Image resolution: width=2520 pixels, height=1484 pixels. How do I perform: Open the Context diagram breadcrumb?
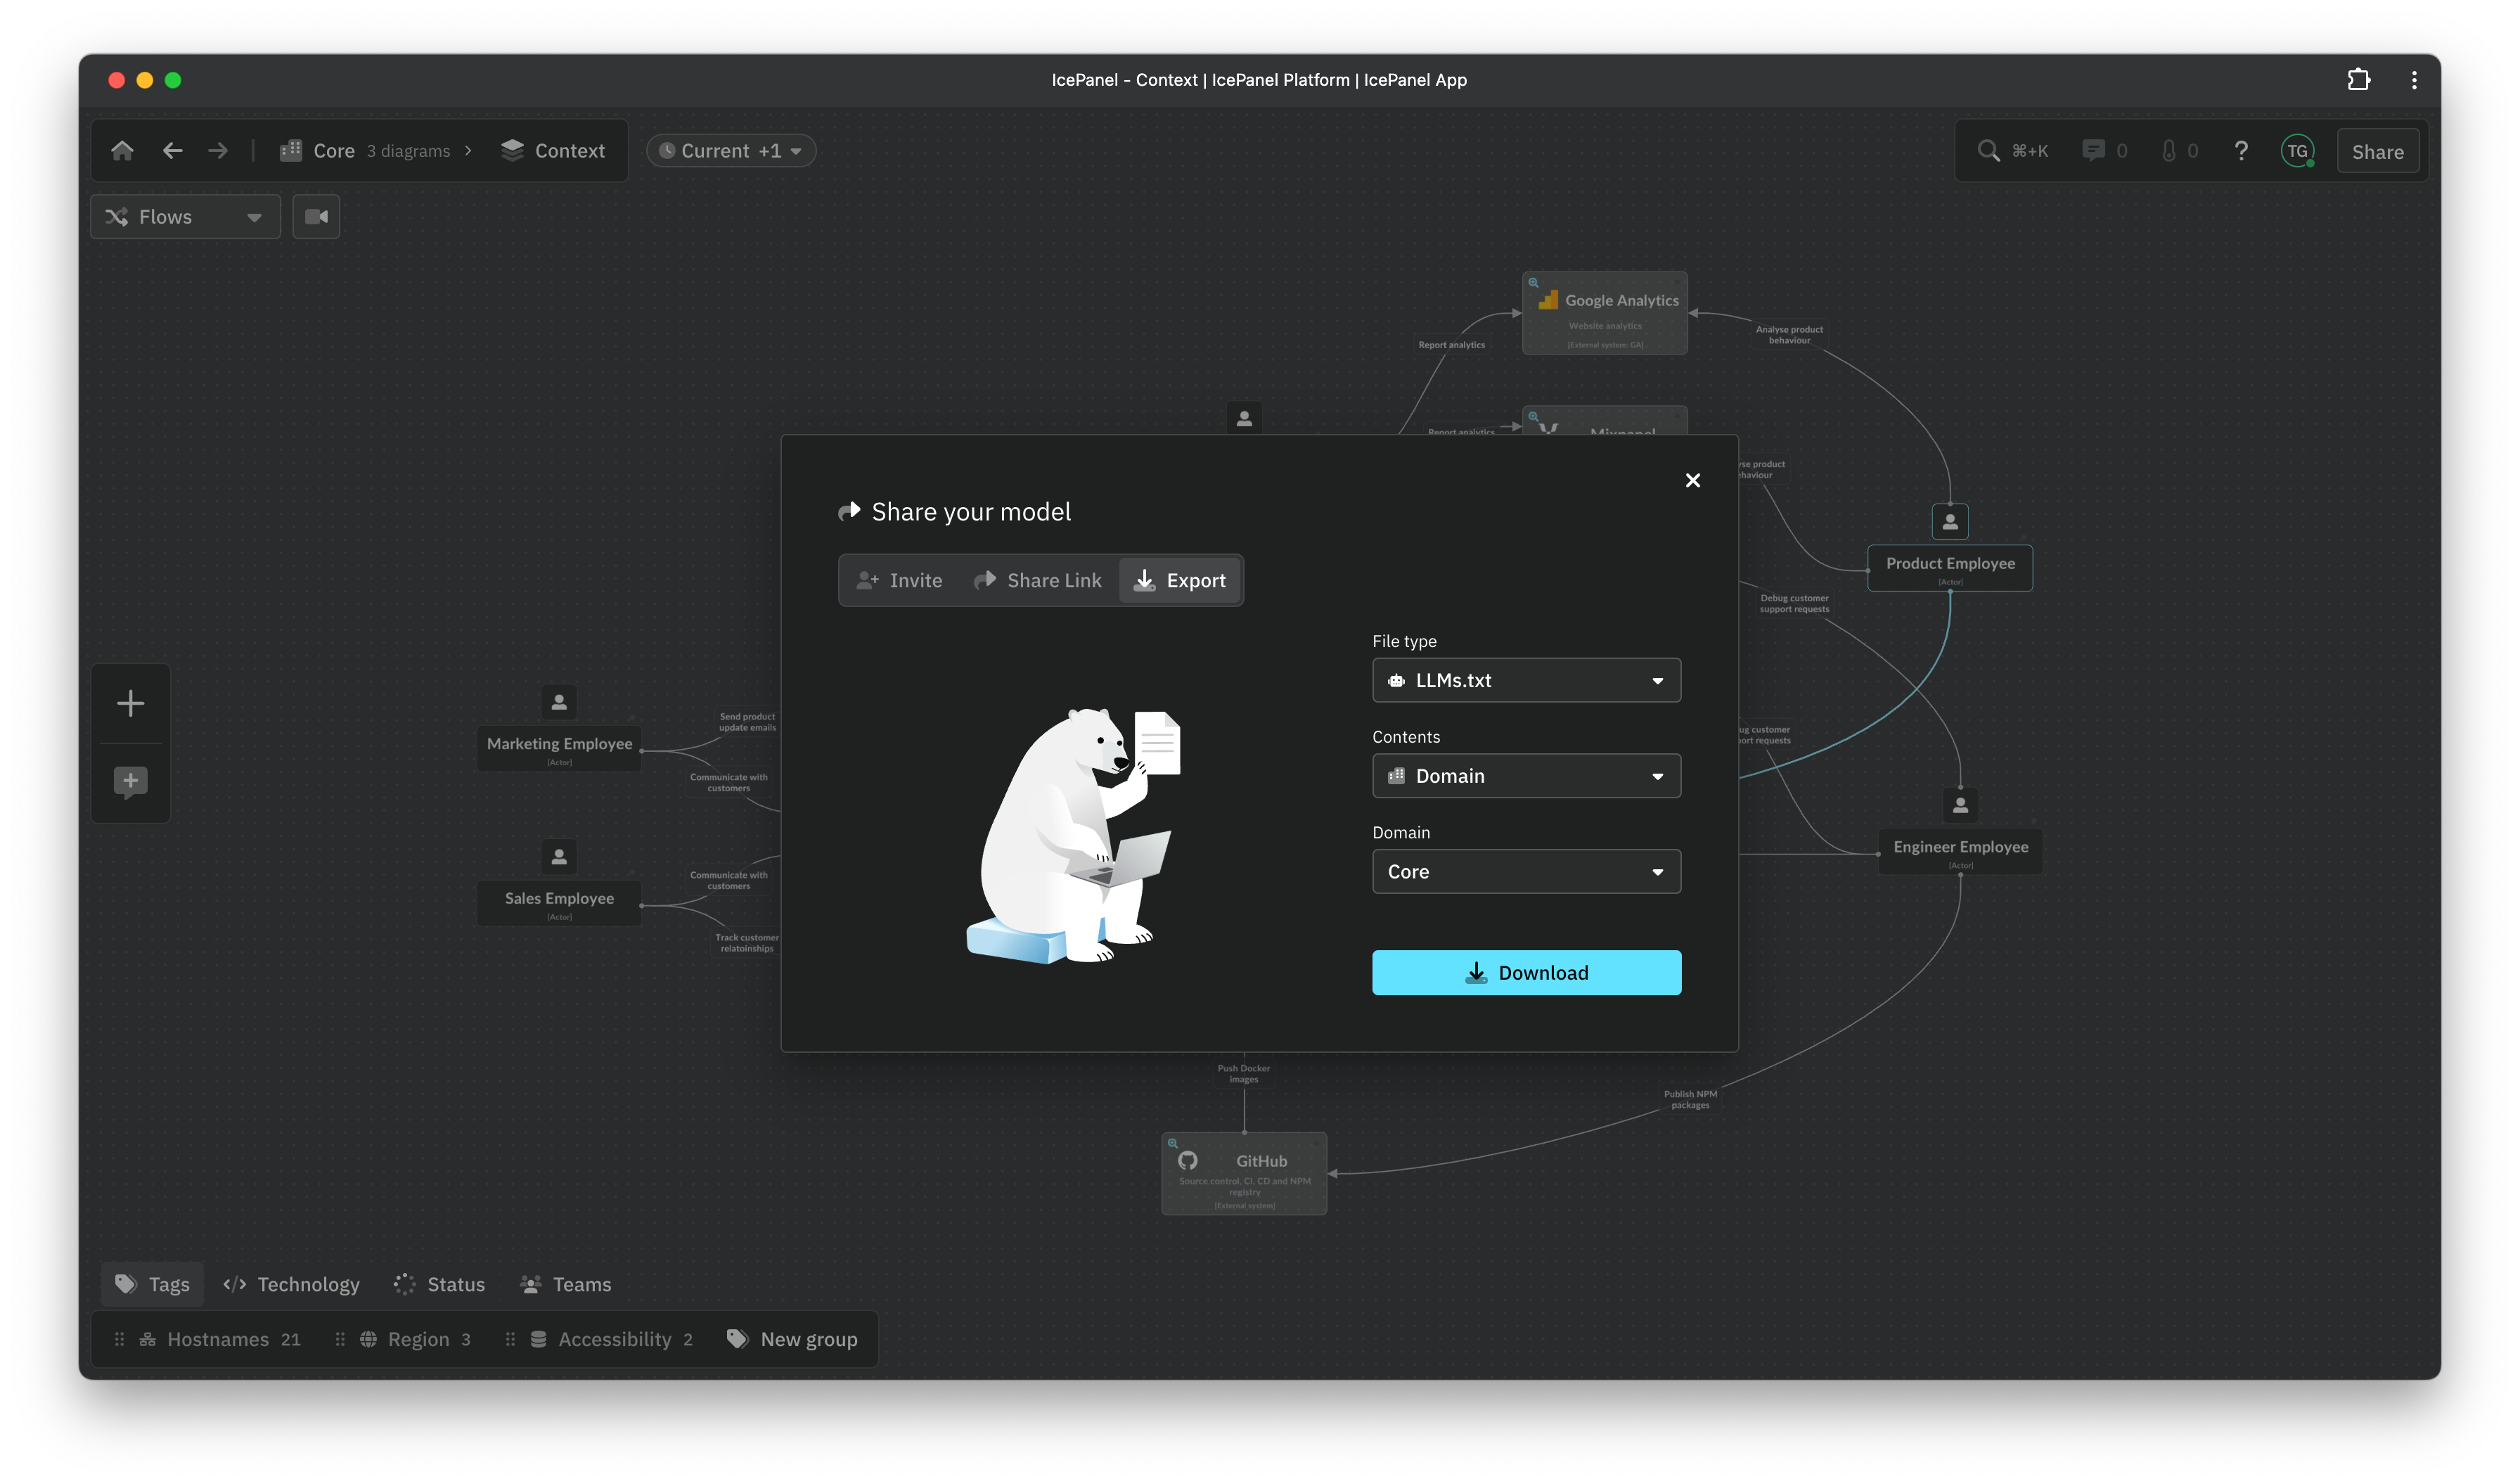pyautogui.click(x=553, y=151)
